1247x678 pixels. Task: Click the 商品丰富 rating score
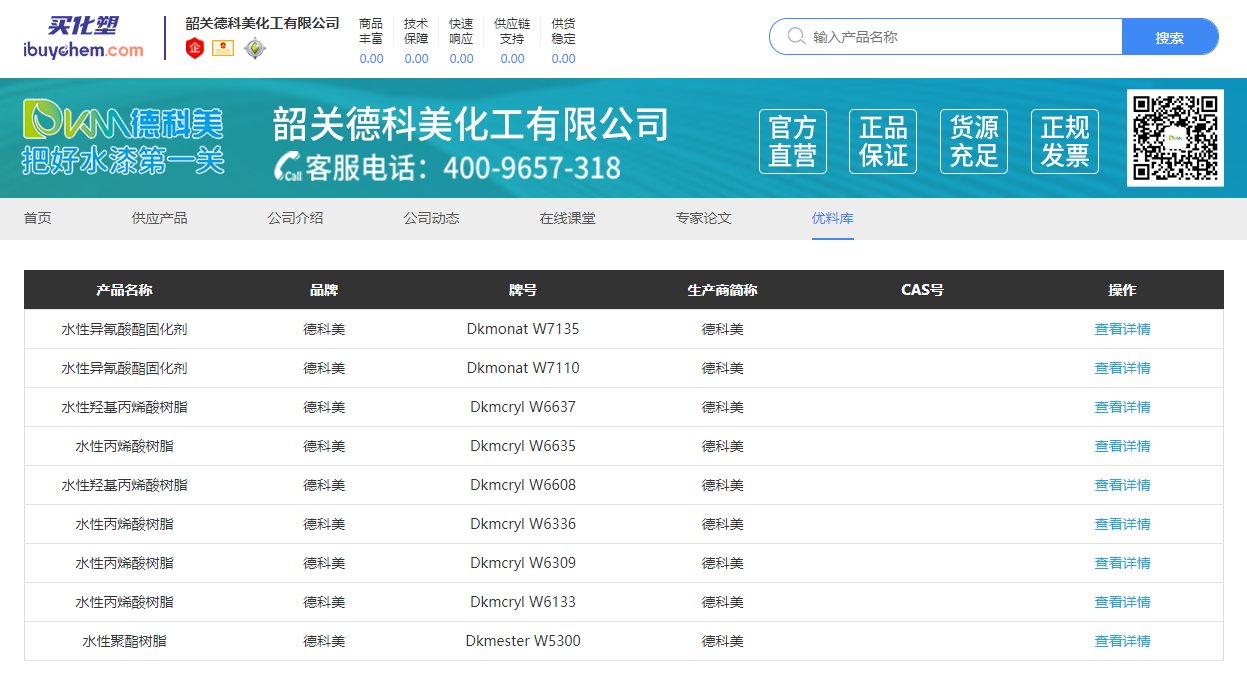point(371,59)
